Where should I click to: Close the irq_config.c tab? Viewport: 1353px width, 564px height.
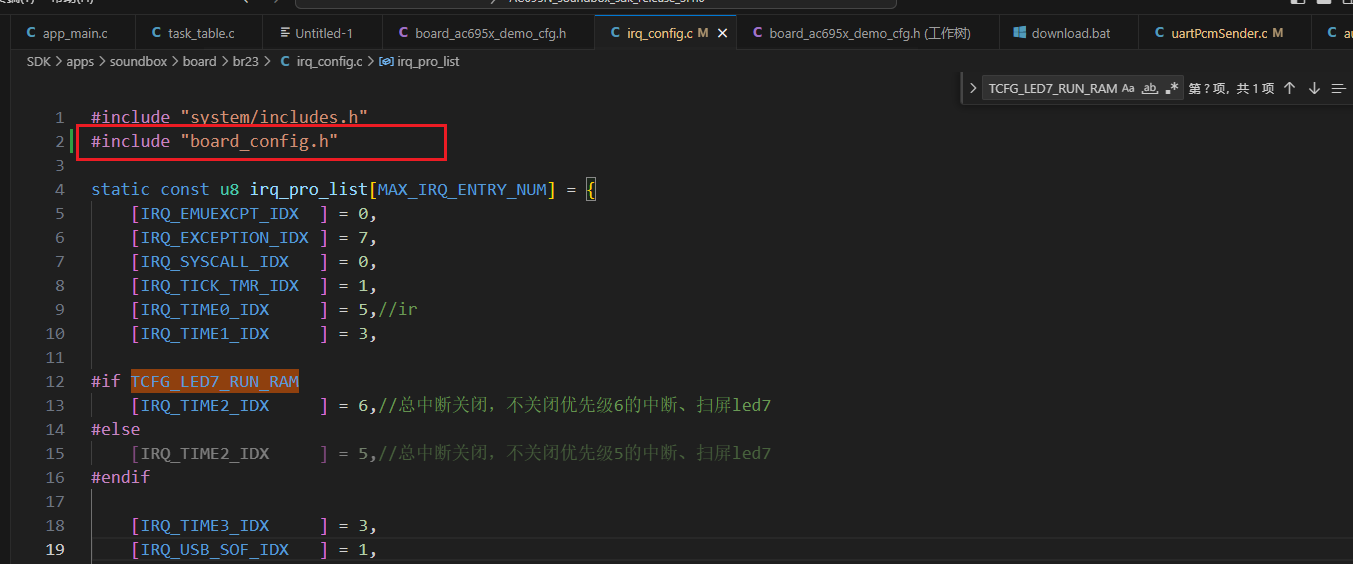[x=723, y=33]
